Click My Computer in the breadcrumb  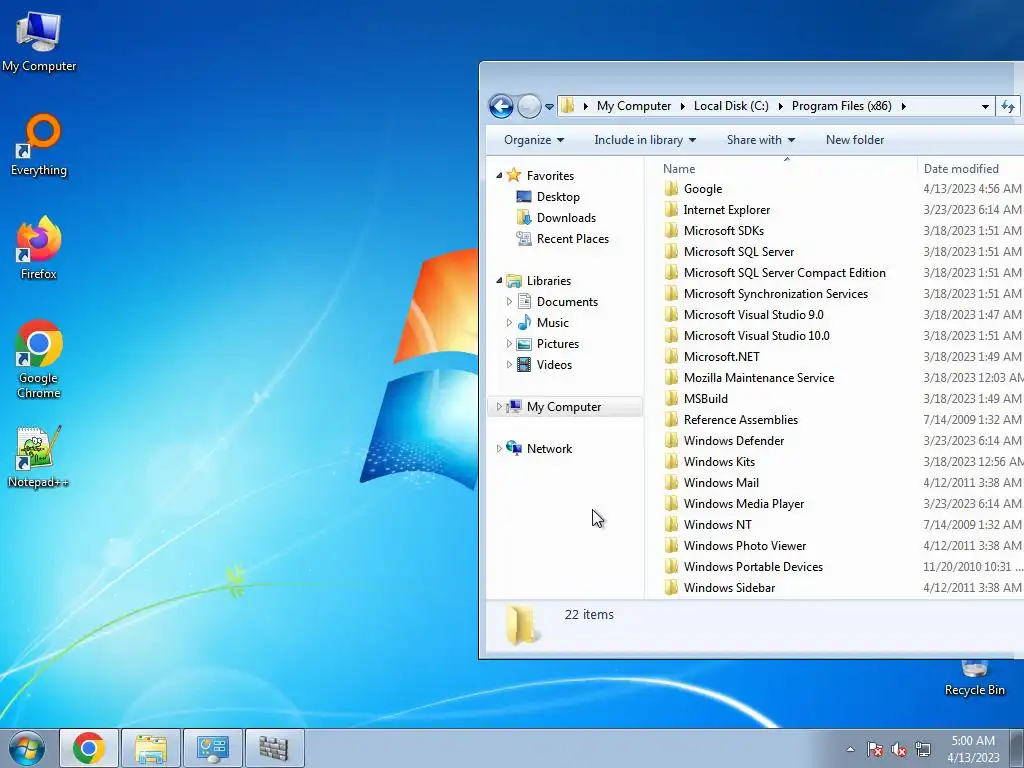click(633, 106)
